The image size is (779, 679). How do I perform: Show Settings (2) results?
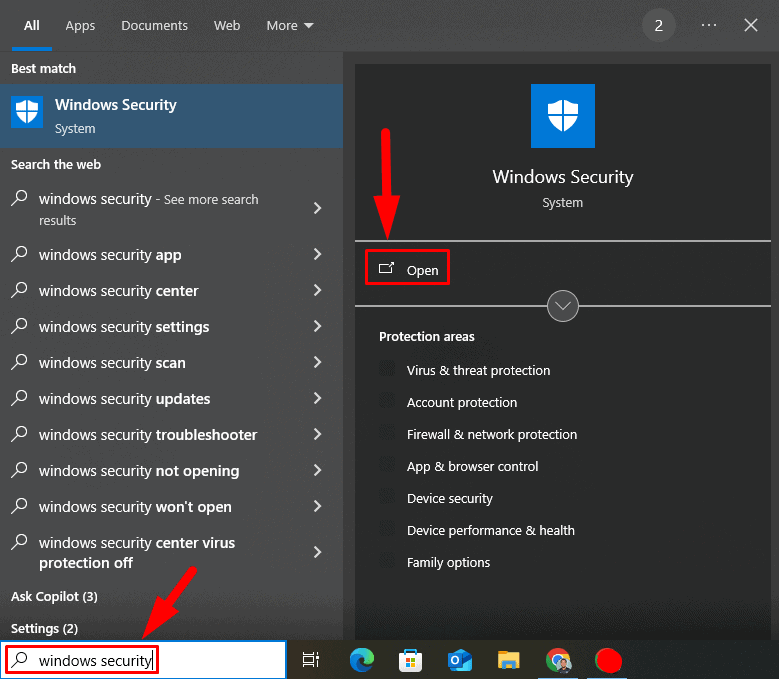pyautogui.click(x=44, y=628)
